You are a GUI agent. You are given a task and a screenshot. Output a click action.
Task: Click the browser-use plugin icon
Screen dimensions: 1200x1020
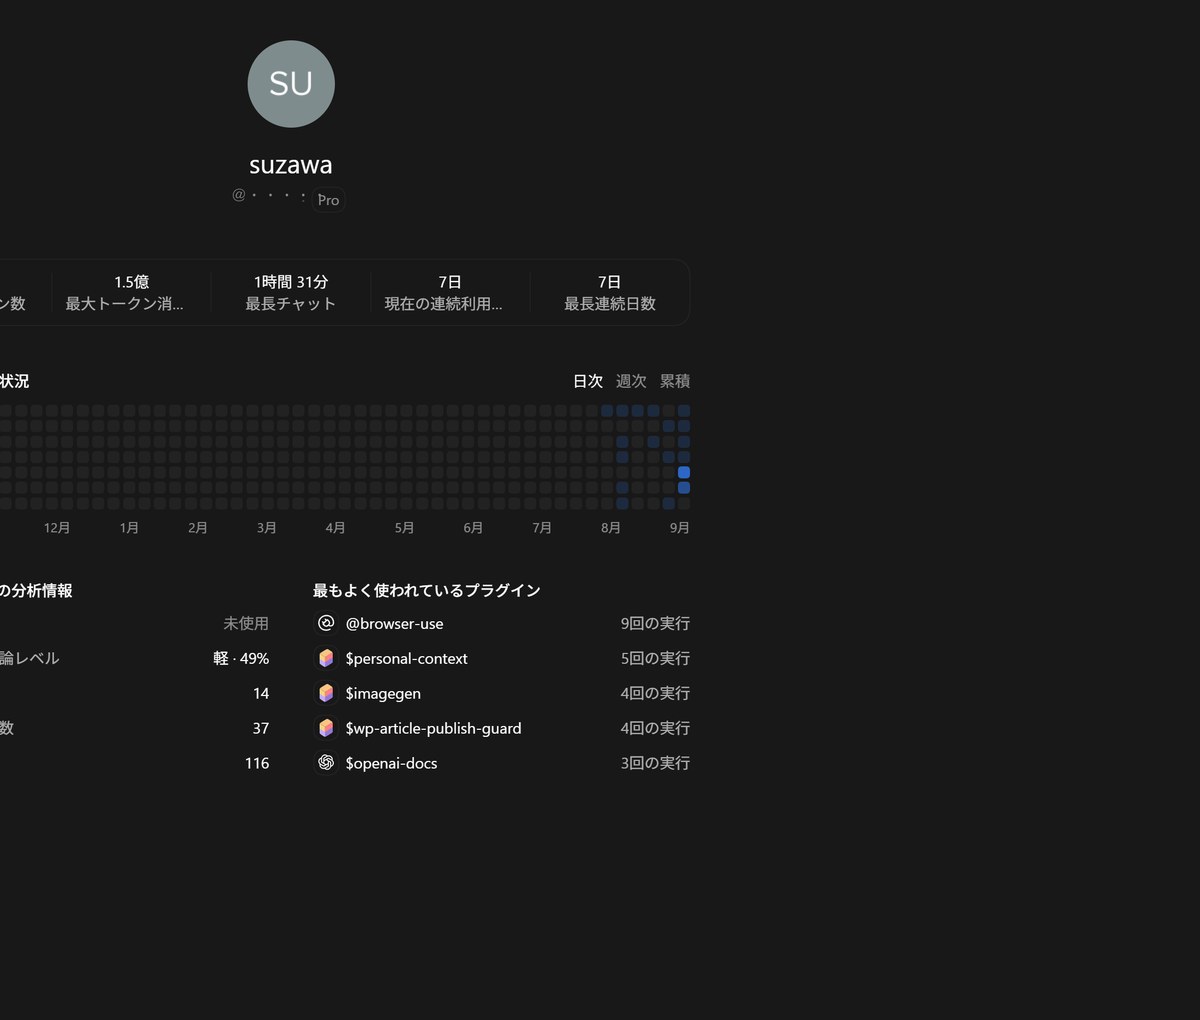coord(326,623)
